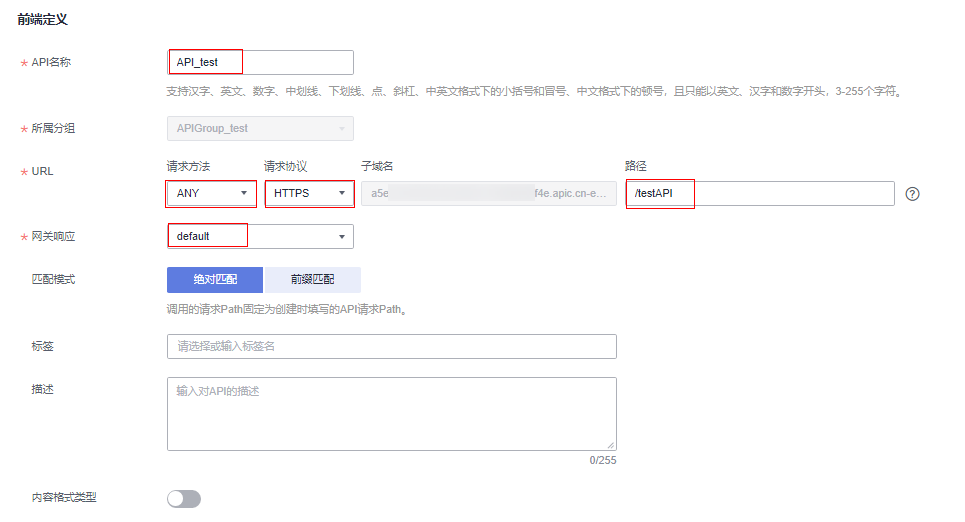Image resolution: width=965 pixels, height=522 pixels.
Task: Click the 前端定义 section heading
Action: pos(43,19)
